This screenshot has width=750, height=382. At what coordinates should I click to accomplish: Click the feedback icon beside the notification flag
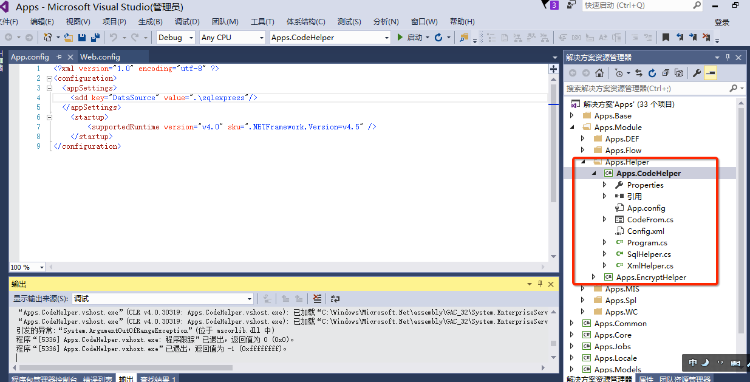pos(571,5)
